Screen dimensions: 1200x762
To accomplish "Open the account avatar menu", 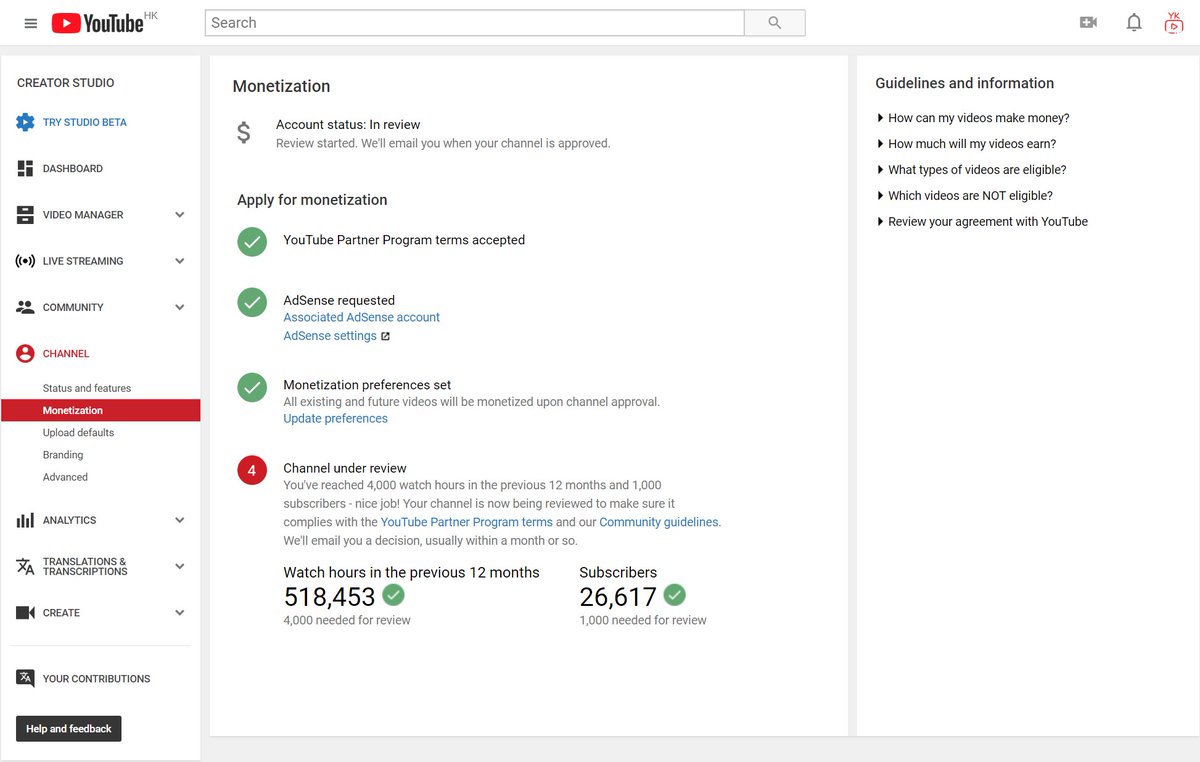I will [x=1174, y=22].
